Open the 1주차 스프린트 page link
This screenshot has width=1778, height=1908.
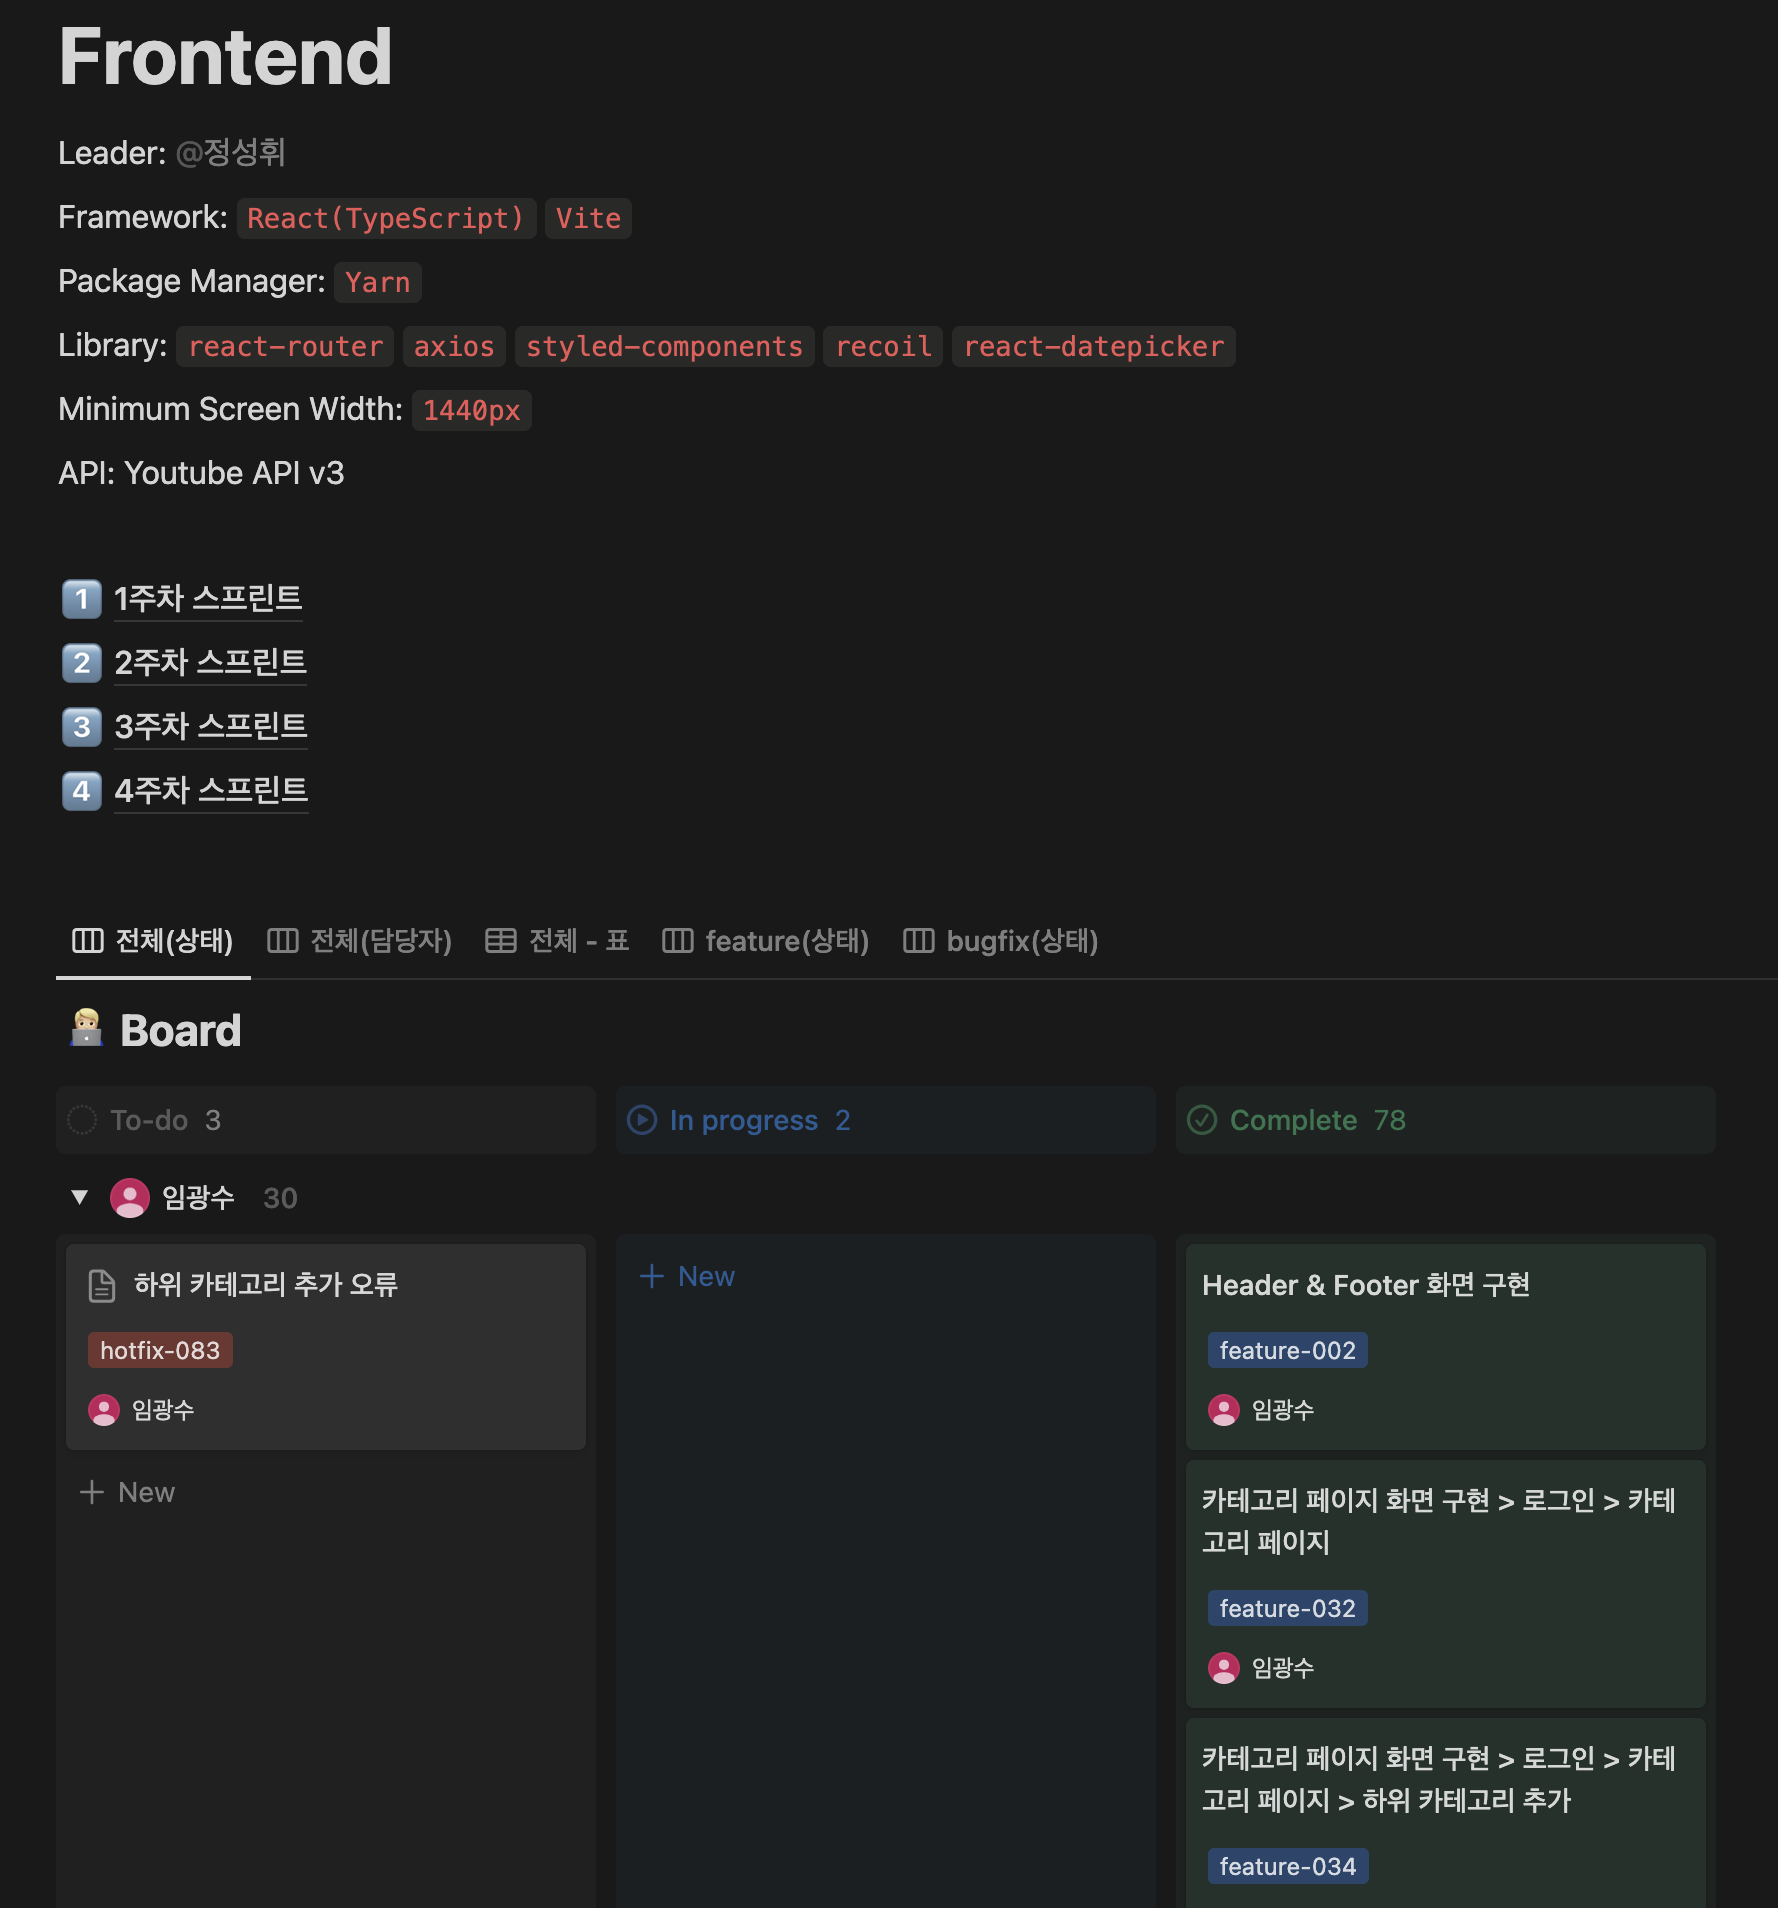click(208, 598)
